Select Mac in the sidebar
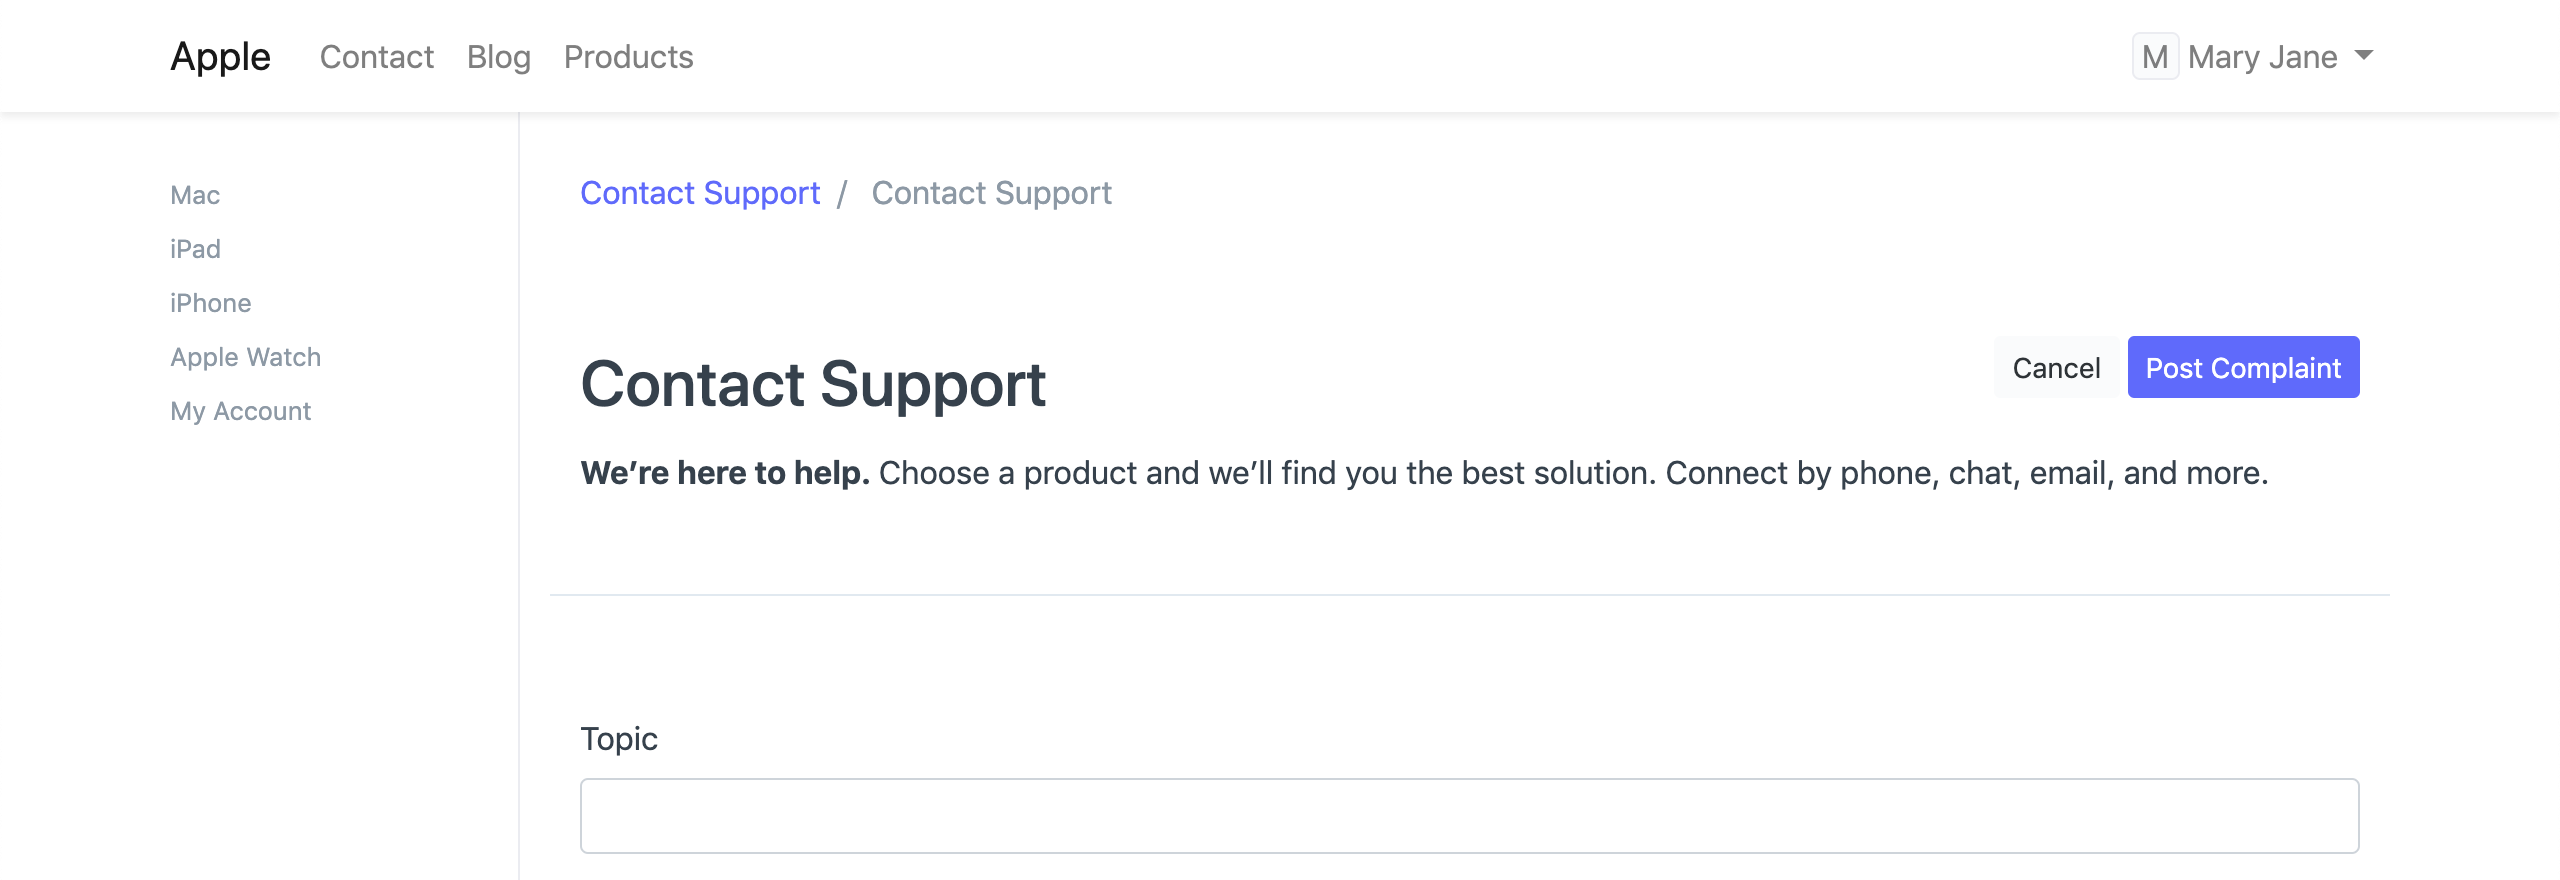The width and height of the screenshot is (2560, 880). (195, 195)
